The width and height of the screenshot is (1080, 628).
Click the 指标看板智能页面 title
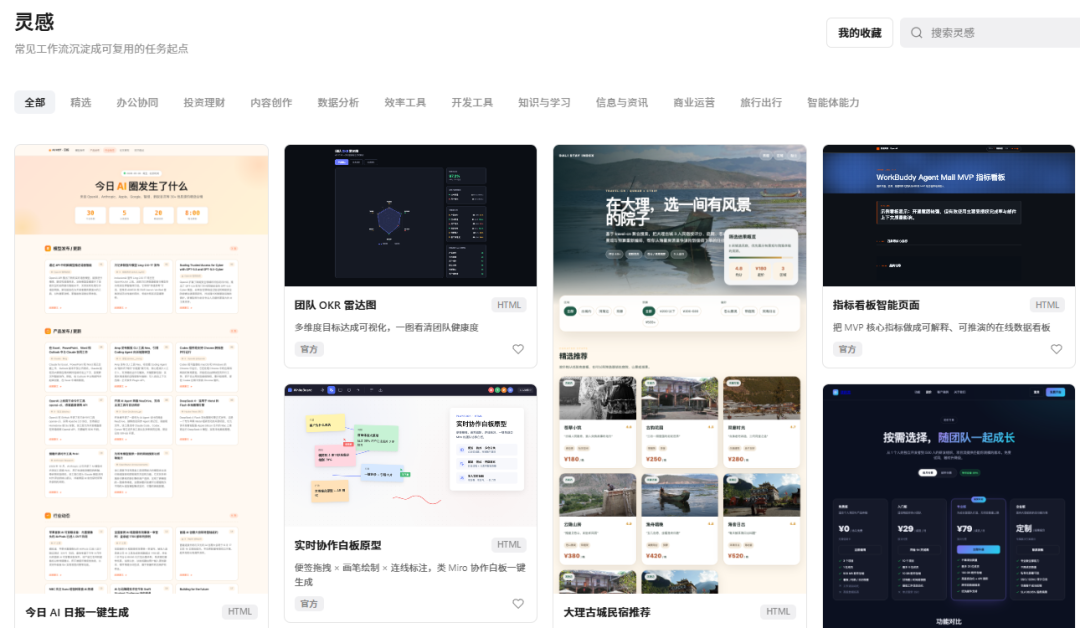pyautogui.click(x=875, y=305)
